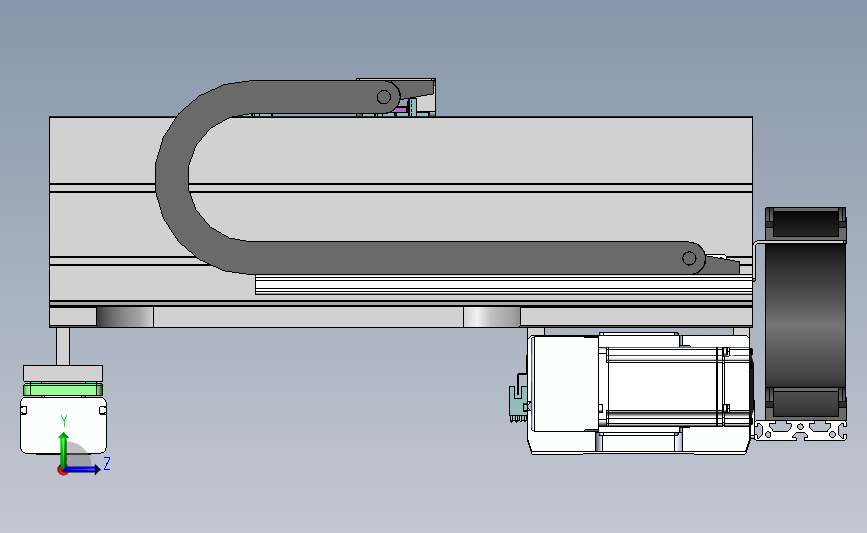Click the green Y axis arrow of triad
Screen dimensions: 867x533
(x=64, y=450)
